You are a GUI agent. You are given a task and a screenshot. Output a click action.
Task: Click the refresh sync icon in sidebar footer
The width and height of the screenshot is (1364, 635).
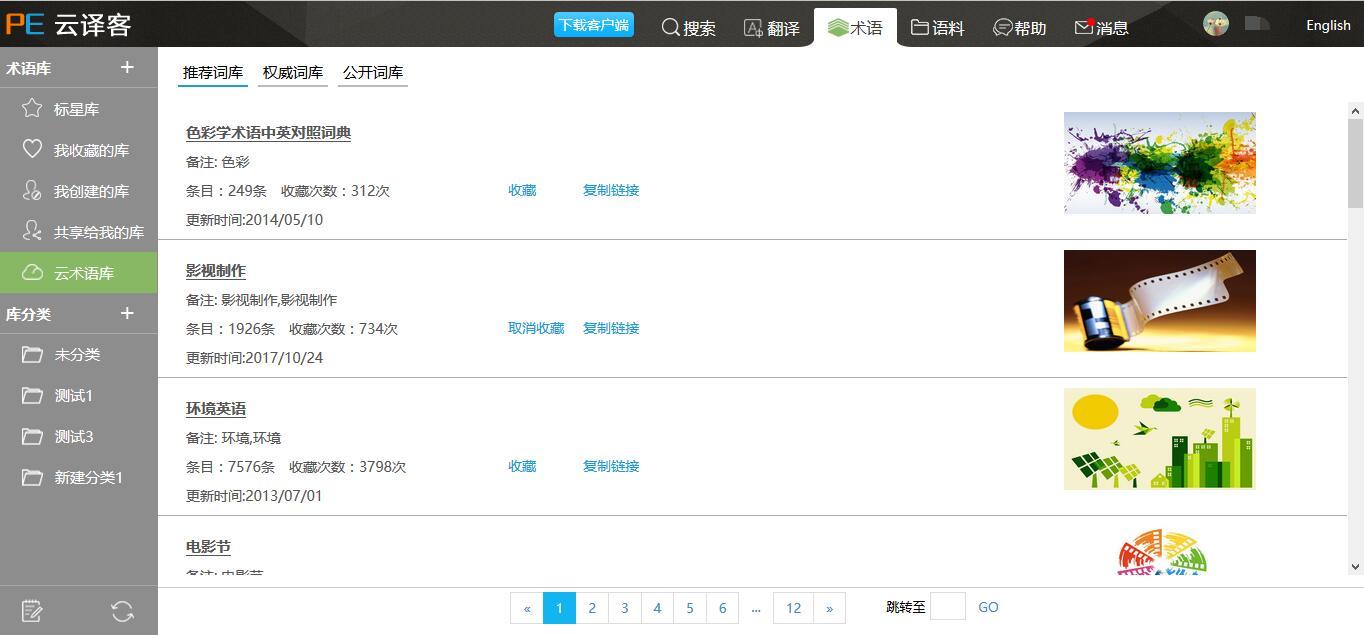(122, 611)
